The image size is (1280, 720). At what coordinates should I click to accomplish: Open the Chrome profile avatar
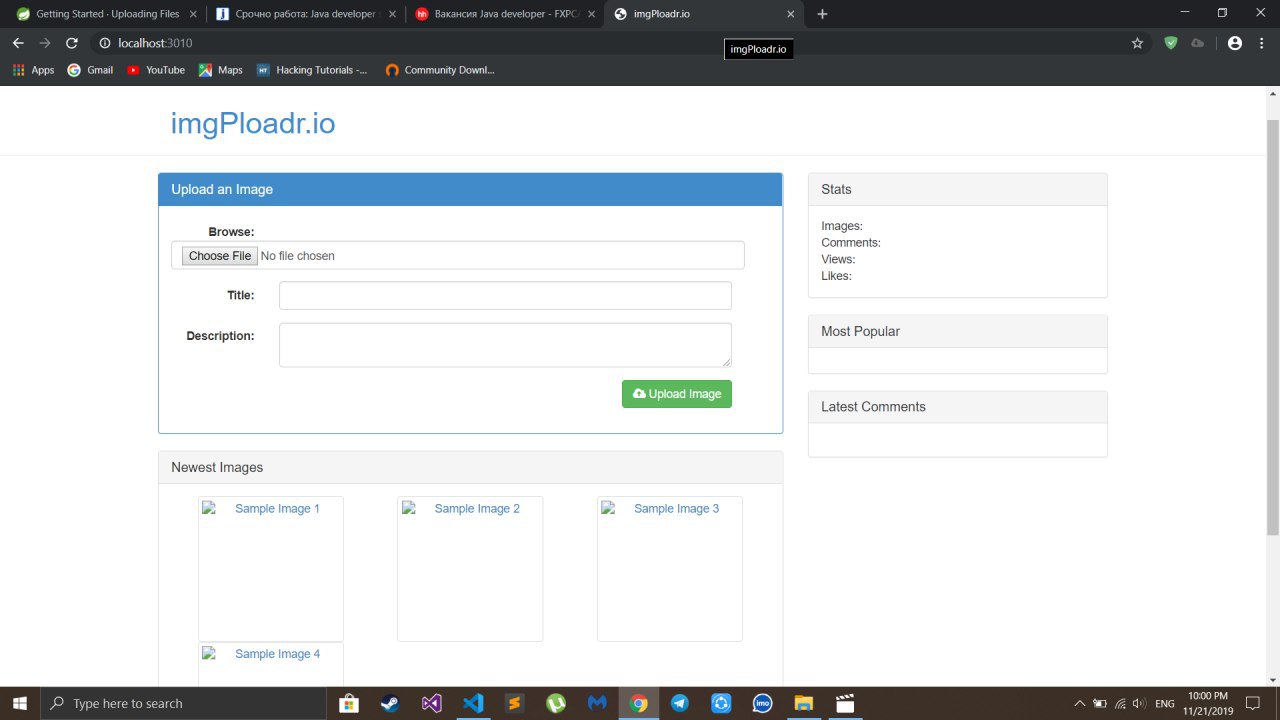point(1235,43)
